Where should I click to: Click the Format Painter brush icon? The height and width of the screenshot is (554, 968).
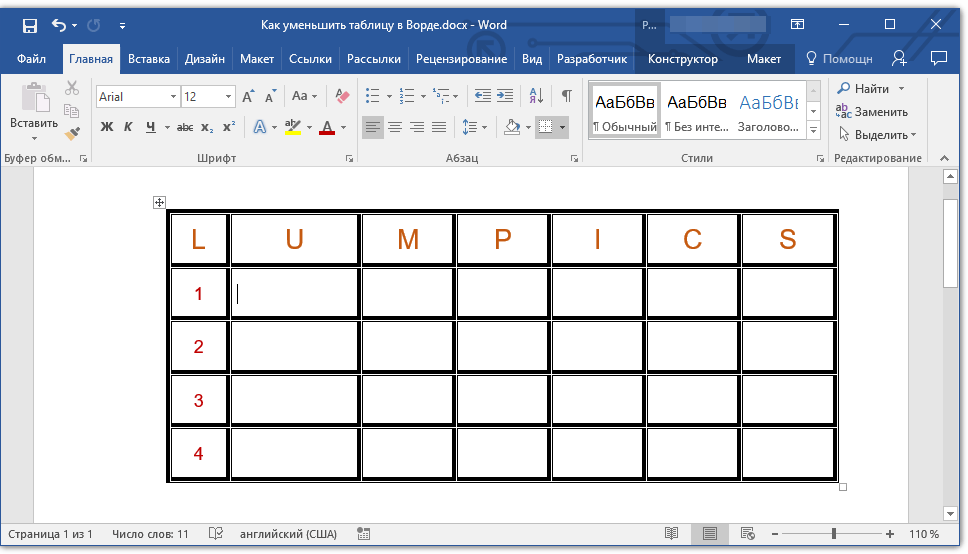pos(72,133)
